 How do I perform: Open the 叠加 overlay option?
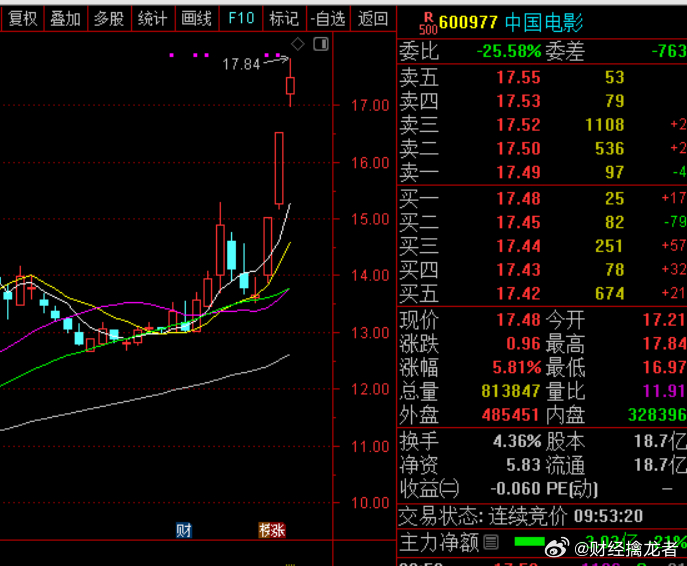pos(66,19)
